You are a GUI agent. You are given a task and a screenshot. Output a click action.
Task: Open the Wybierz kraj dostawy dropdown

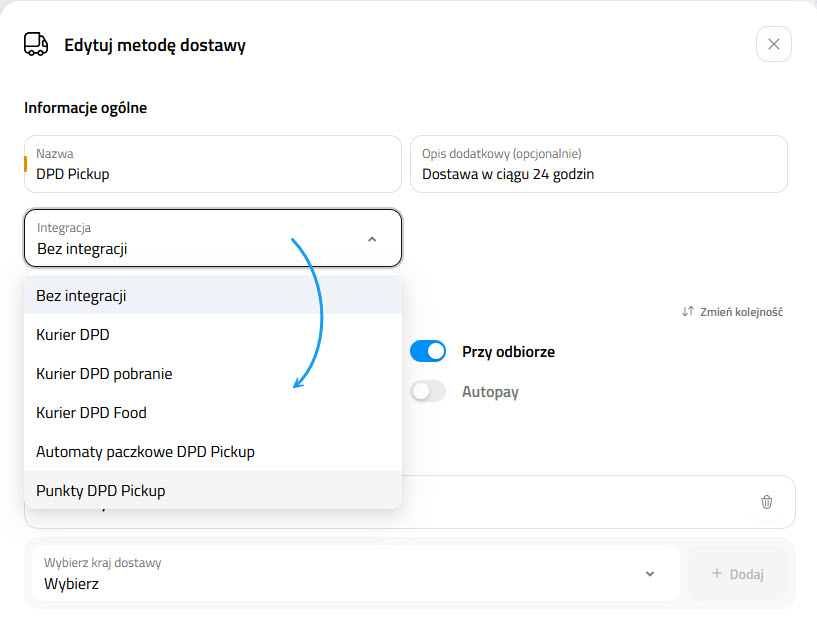pos(355,573)
